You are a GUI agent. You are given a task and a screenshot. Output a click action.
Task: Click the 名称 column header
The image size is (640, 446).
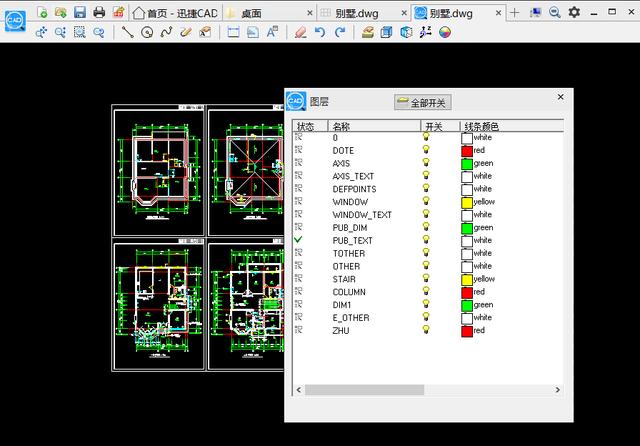374,126
